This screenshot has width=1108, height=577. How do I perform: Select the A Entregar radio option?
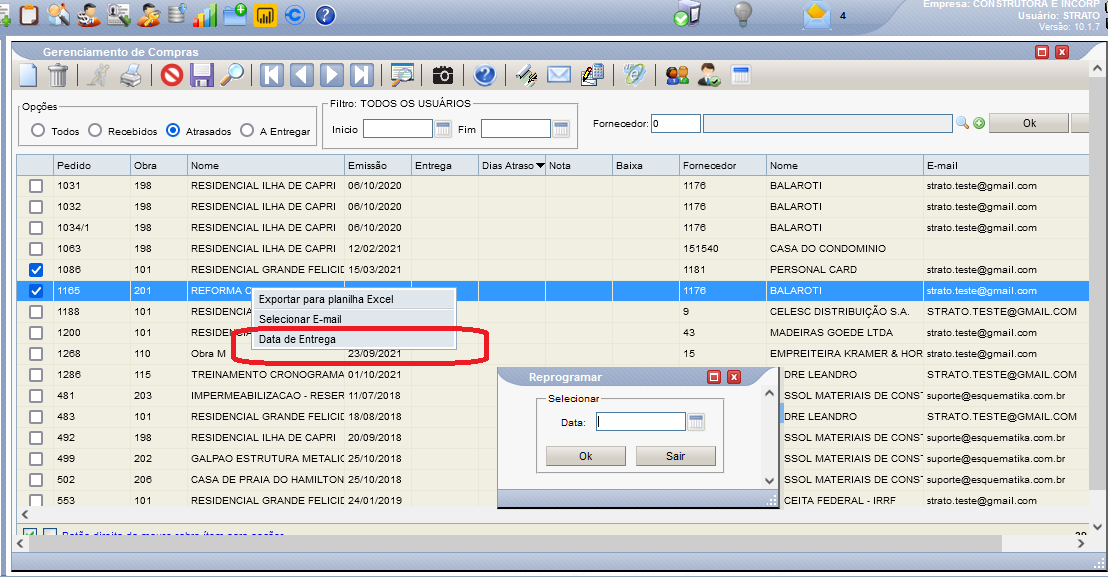[247, 131]
